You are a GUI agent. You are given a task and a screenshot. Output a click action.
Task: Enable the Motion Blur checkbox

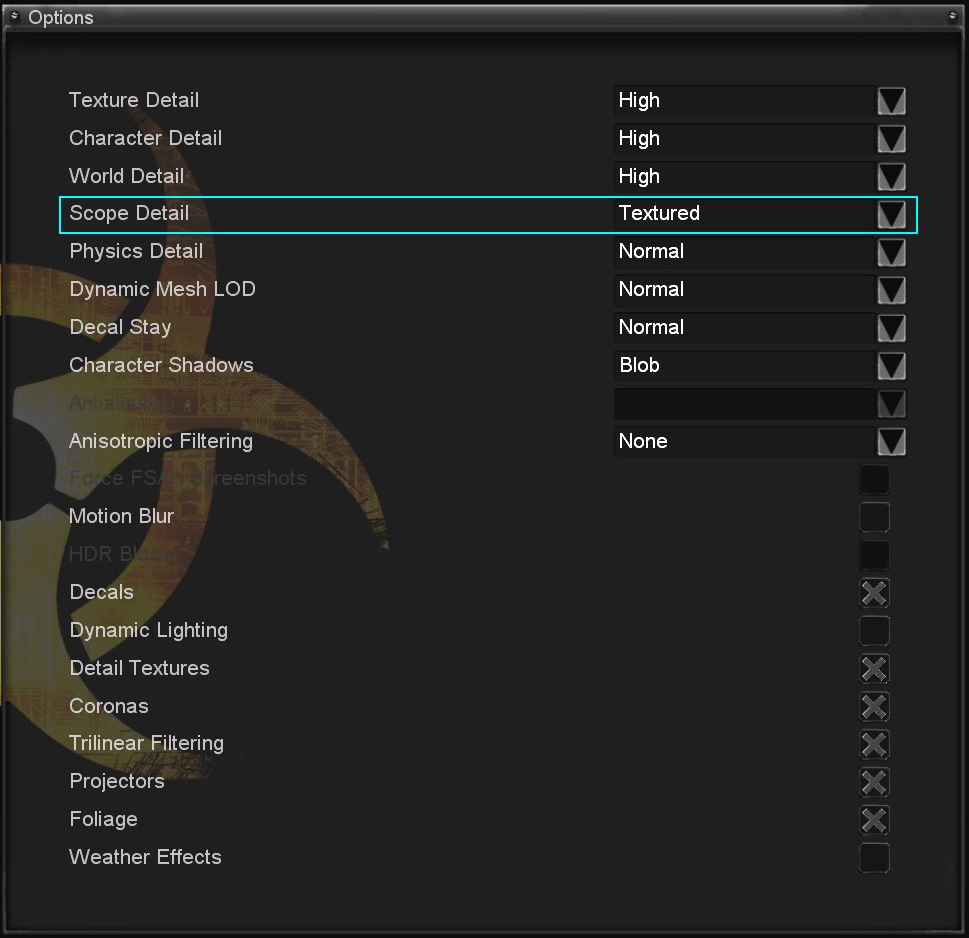click(874, 517)
